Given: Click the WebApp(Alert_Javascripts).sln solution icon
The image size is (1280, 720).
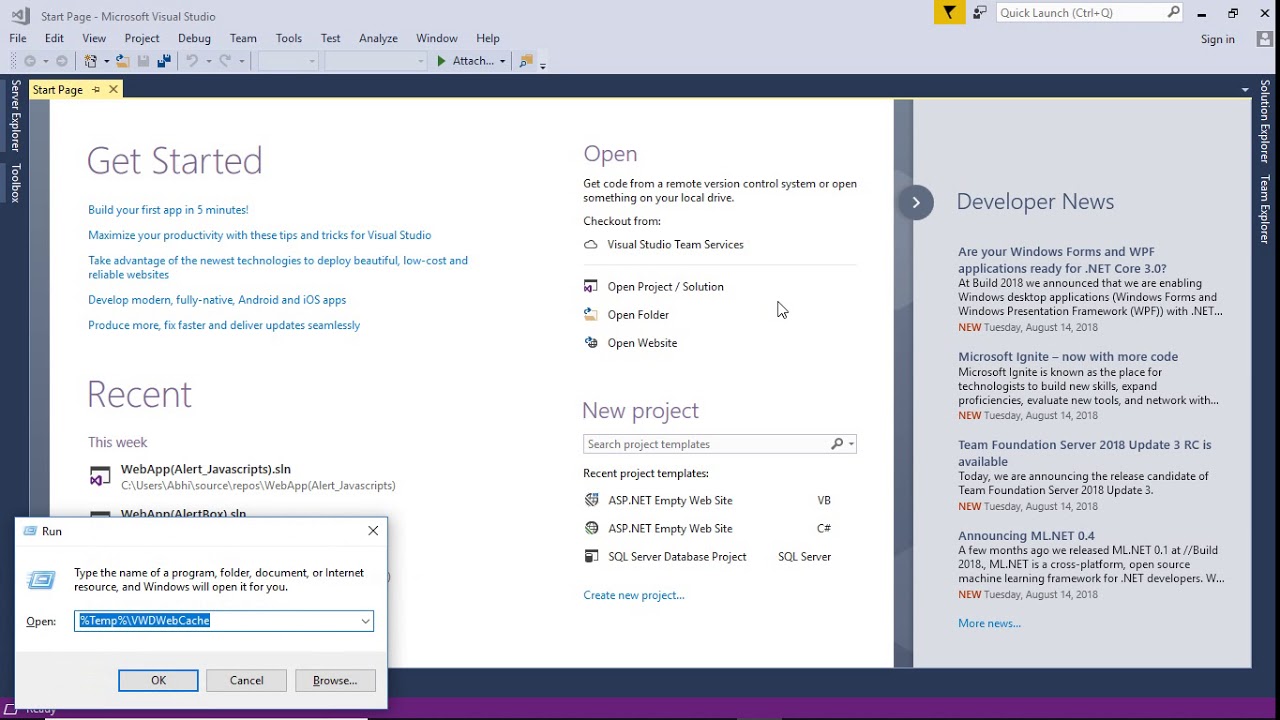Looking at the screenshot, I should [x=100, y=477].
